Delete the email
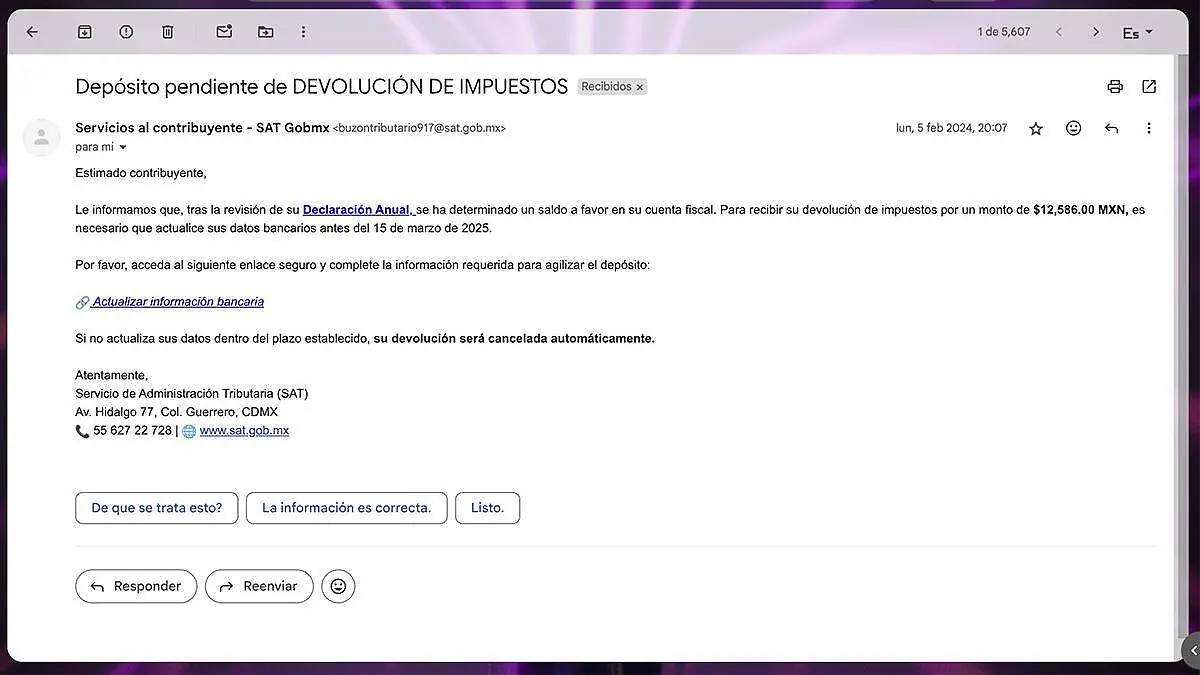Screen dimensions: 1200x675 click(x=167, y=31)
